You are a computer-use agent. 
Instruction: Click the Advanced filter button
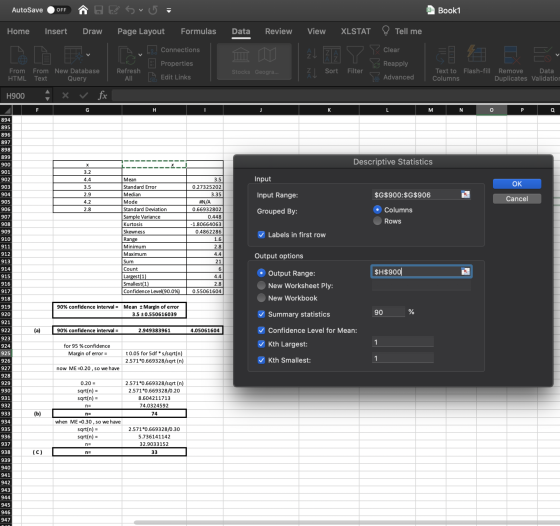click(x=392, y=77)
